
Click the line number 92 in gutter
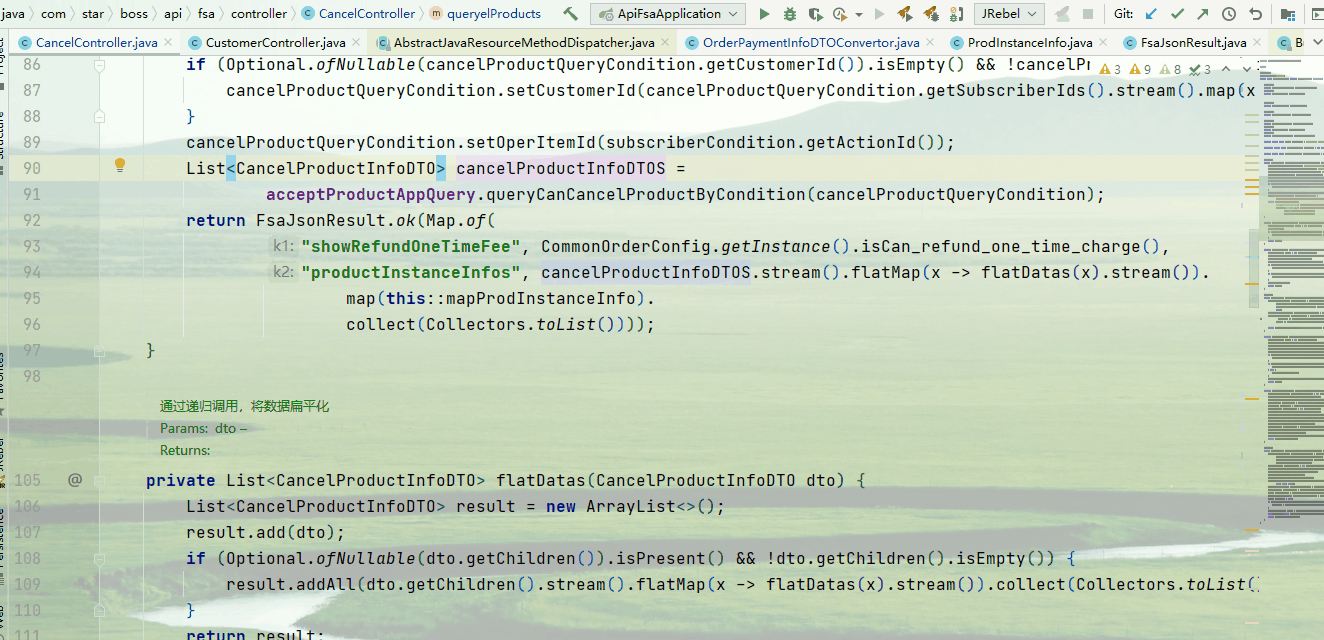click(x=31, y=220)
